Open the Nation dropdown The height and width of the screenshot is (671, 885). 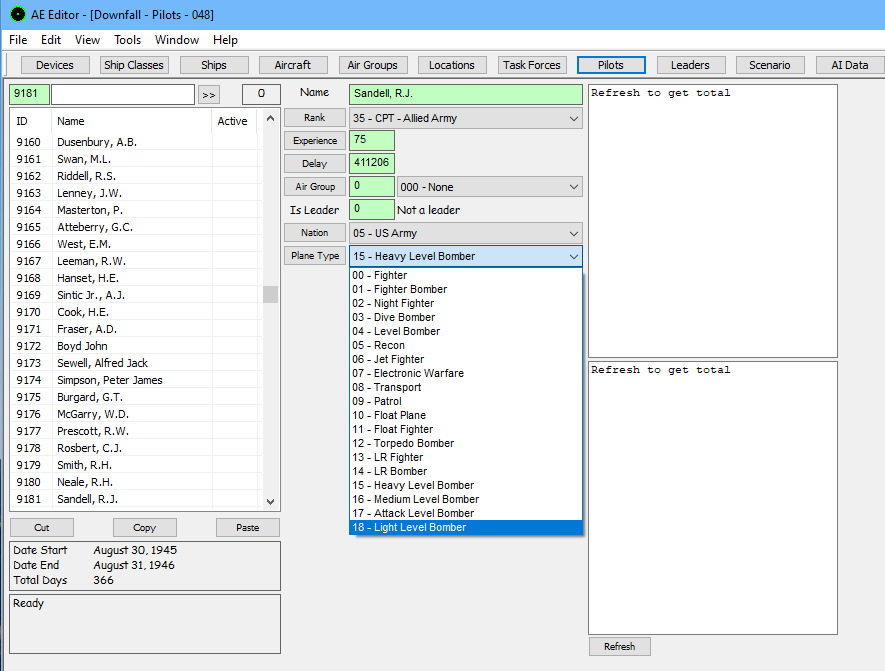[x=466, y=233]
